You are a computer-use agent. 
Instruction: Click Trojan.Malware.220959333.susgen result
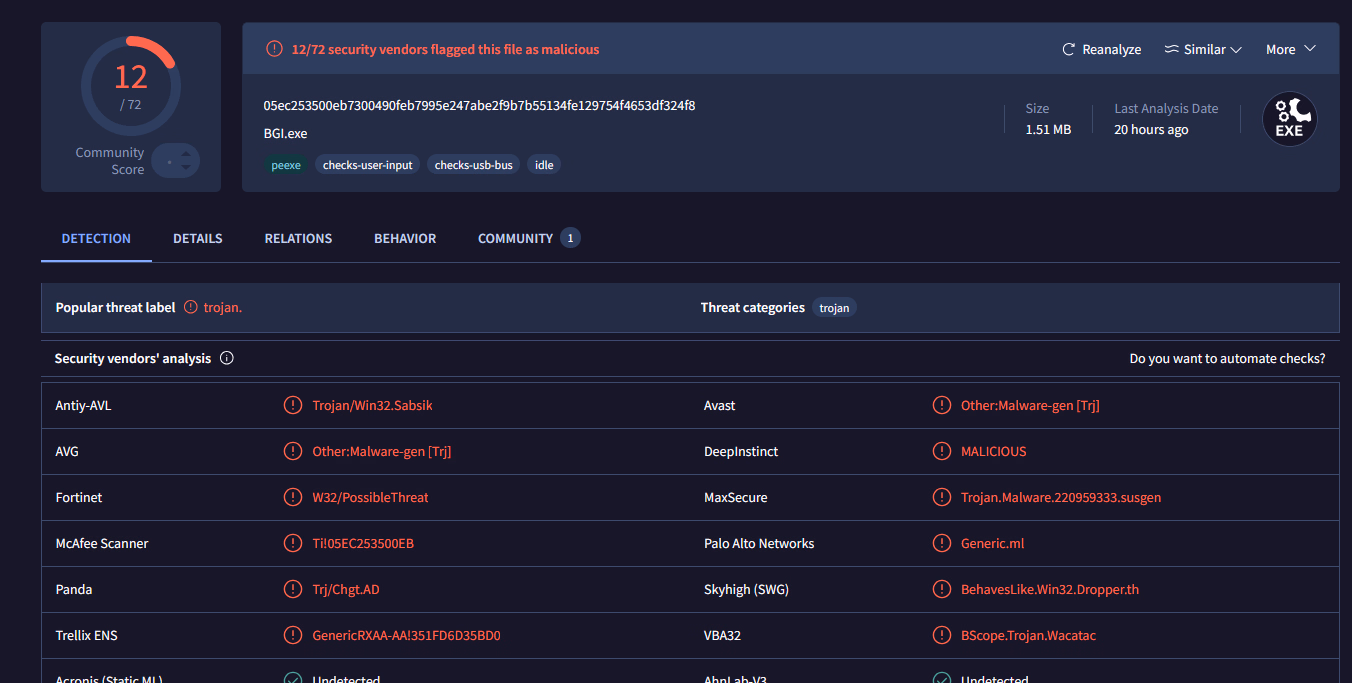pos(1061,497)
